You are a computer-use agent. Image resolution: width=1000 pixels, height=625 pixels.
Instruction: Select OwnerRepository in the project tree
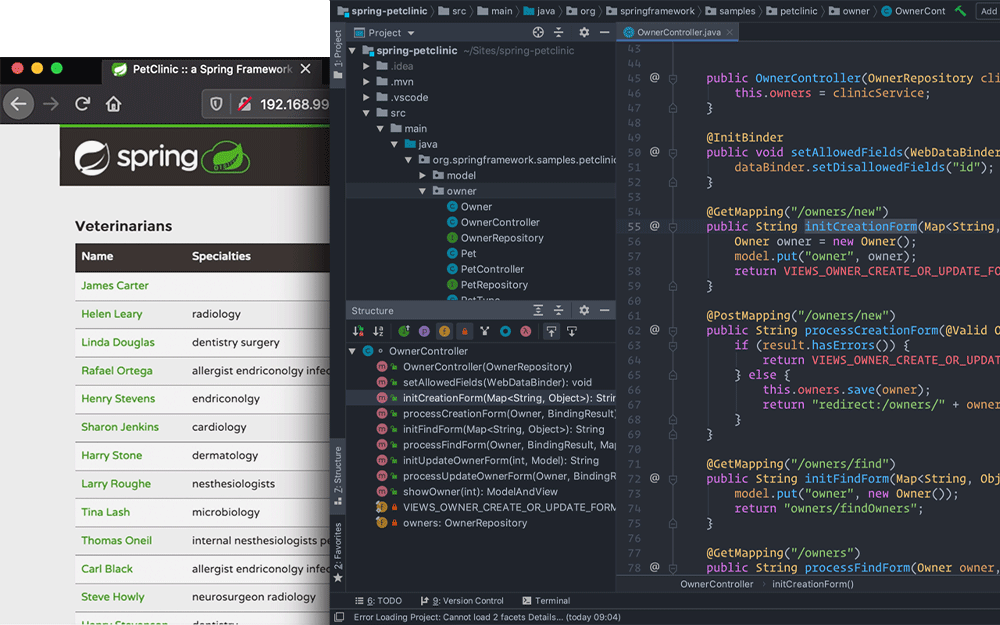(501, 238)
